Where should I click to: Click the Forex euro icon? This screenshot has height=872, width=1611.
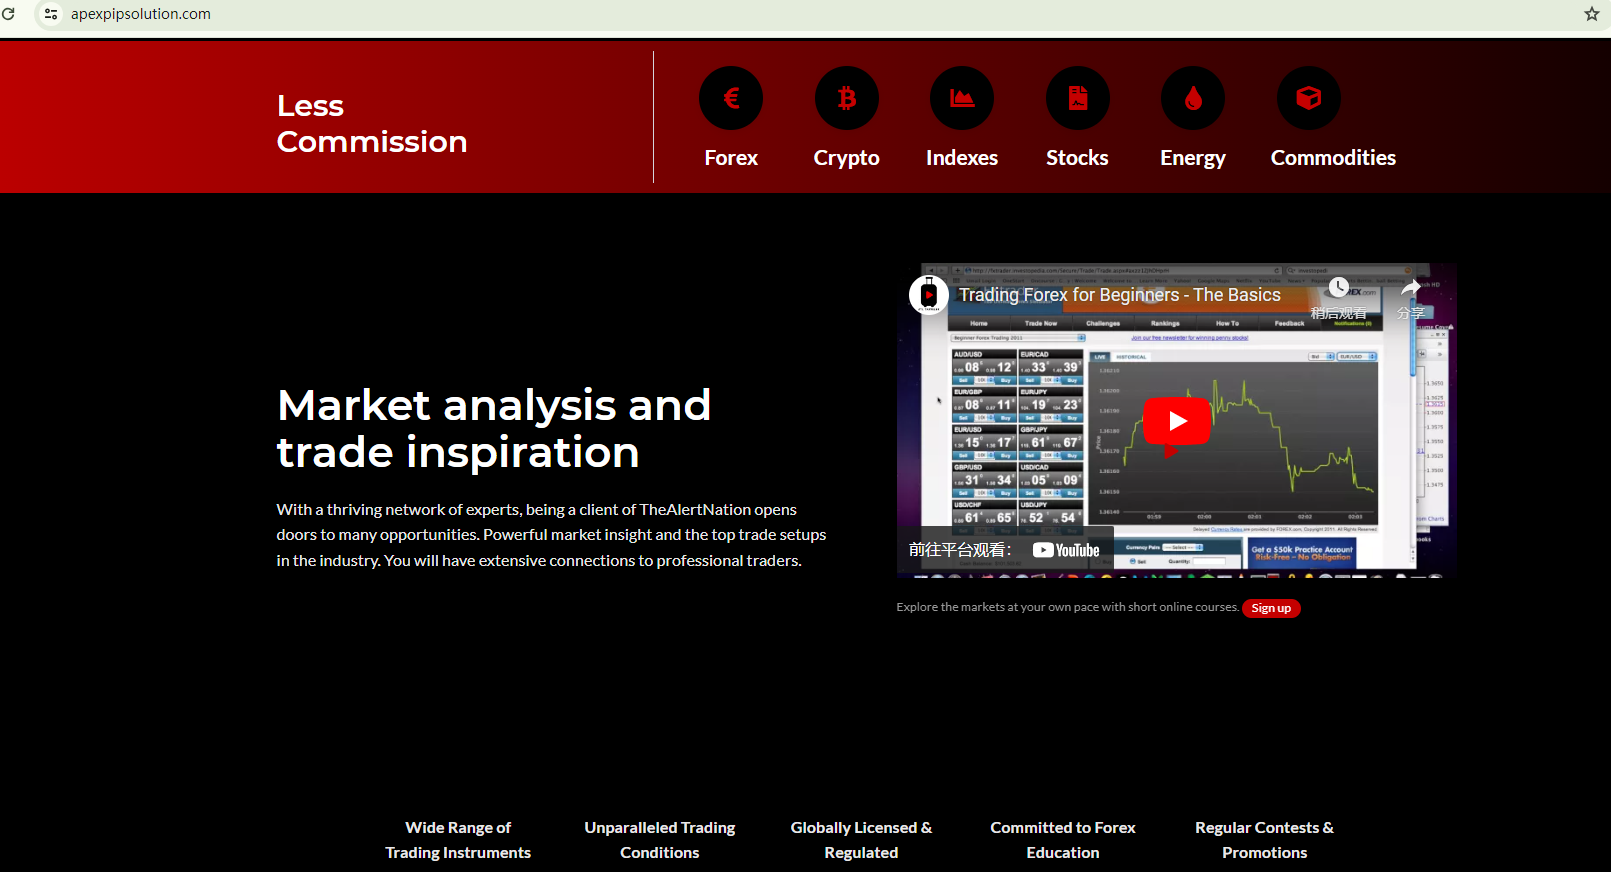click(731, 98)
